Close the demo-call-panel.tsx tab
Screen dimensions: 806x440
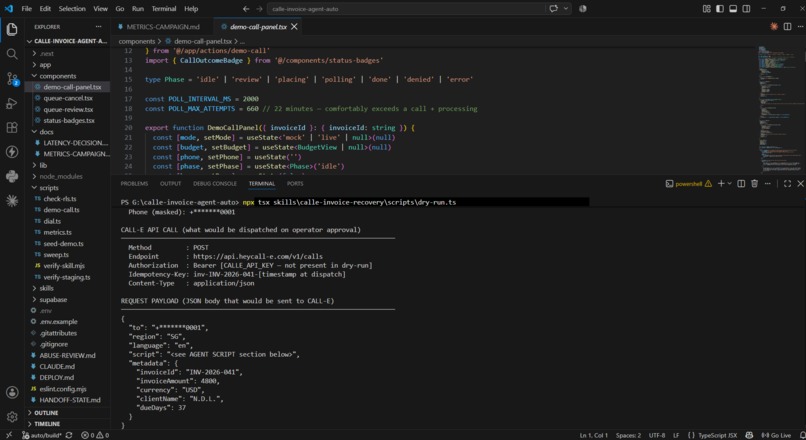pos(294,27)
